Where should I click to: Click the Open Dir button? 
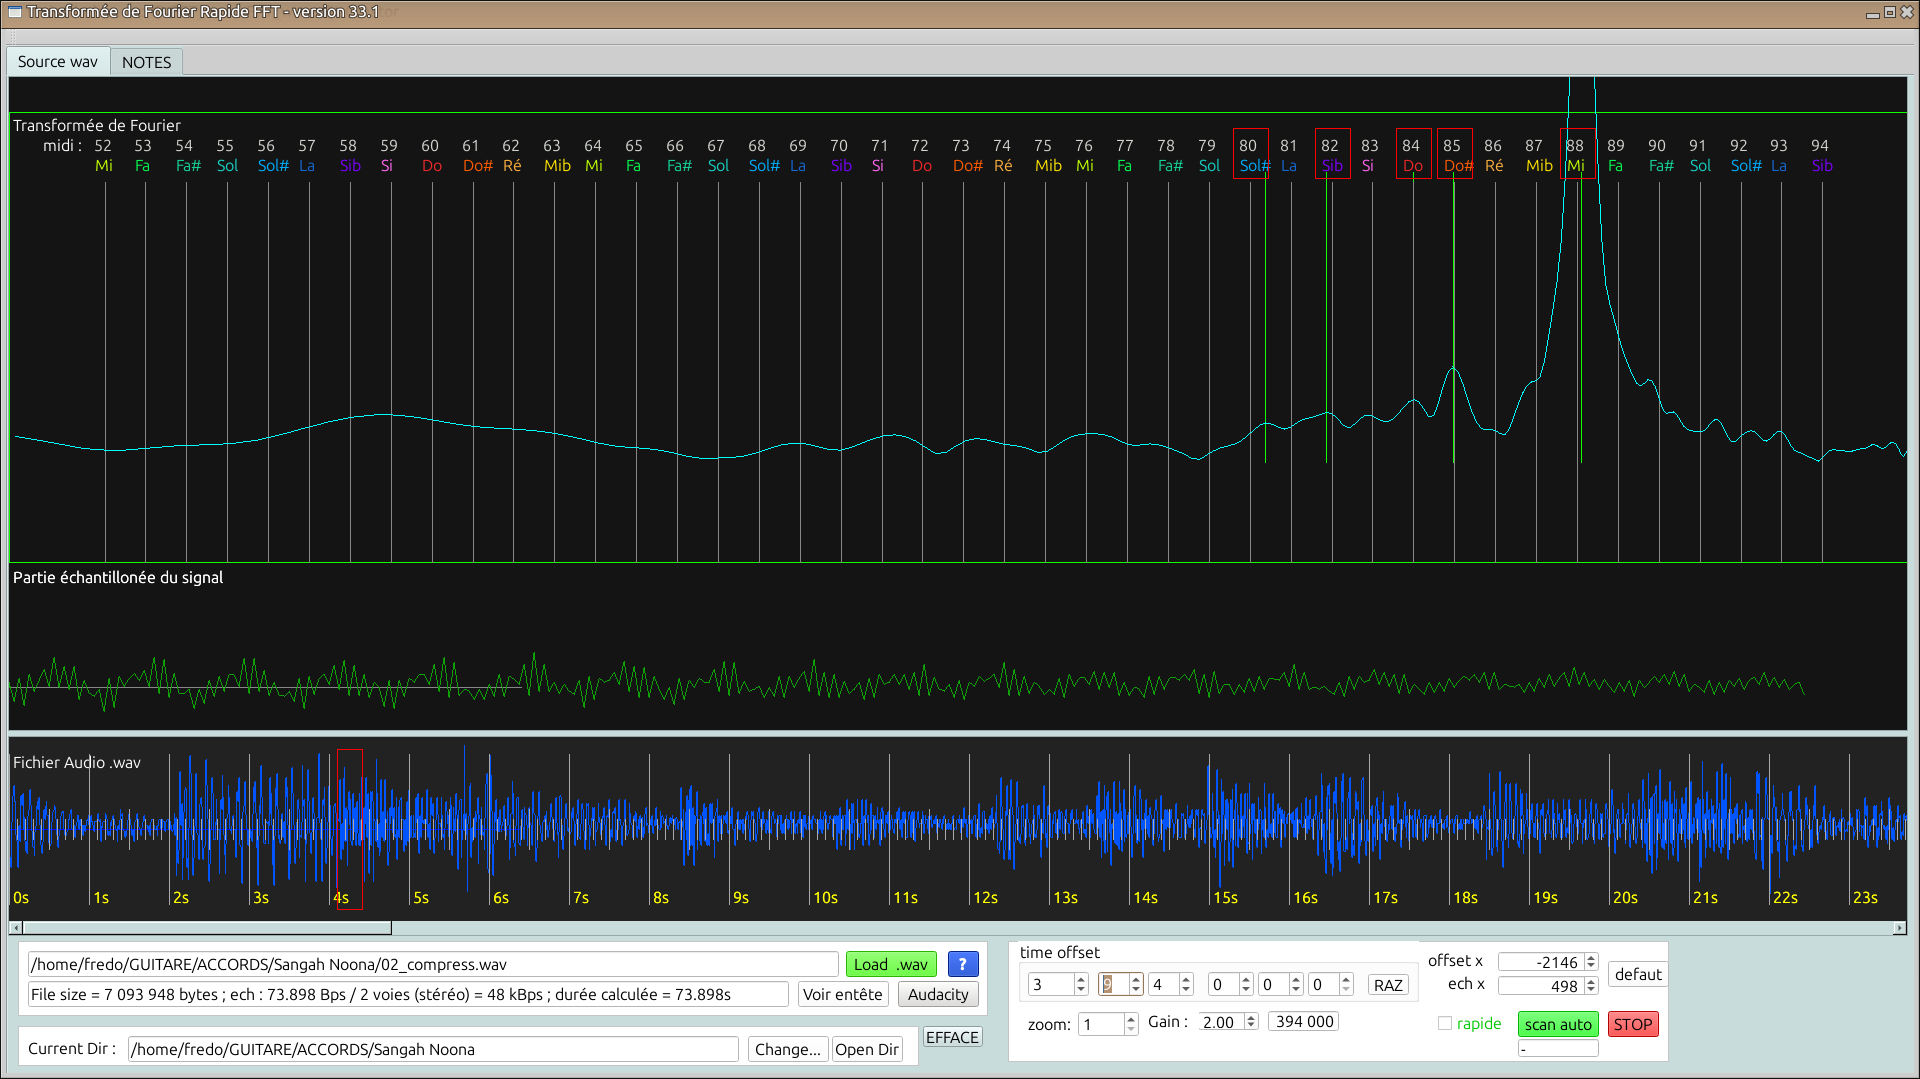(x=867, y=1049)
